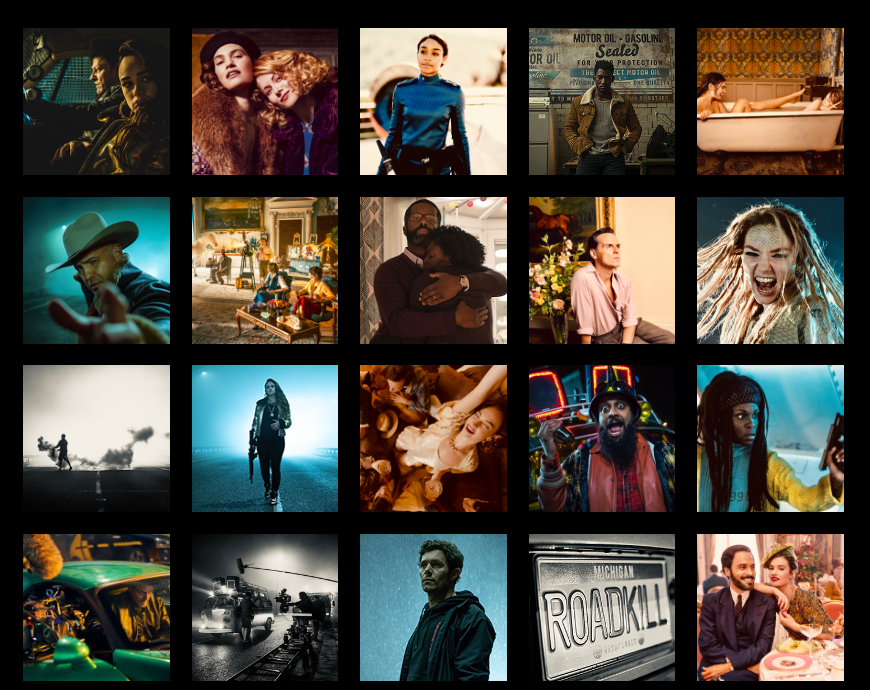
Task: Open the couple at the dining table photo
Action: 770,607
